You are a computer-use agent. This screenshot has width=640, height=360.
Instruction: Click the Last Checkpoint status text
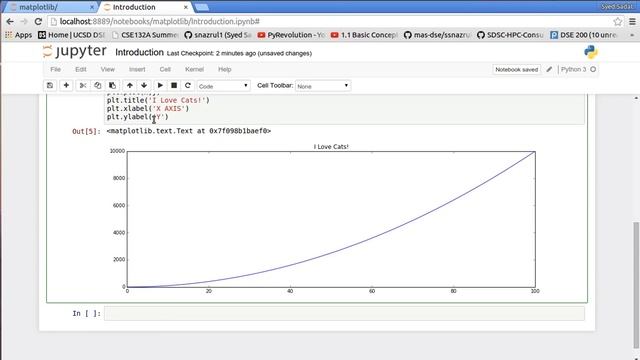point(239,53)
